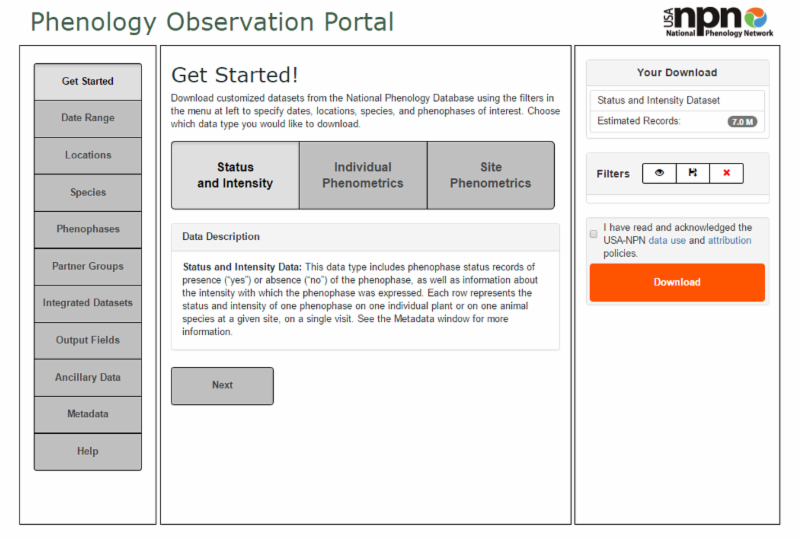Open the Date Range section
Viewport: 800px width, 541px height.
pos(88,118)
